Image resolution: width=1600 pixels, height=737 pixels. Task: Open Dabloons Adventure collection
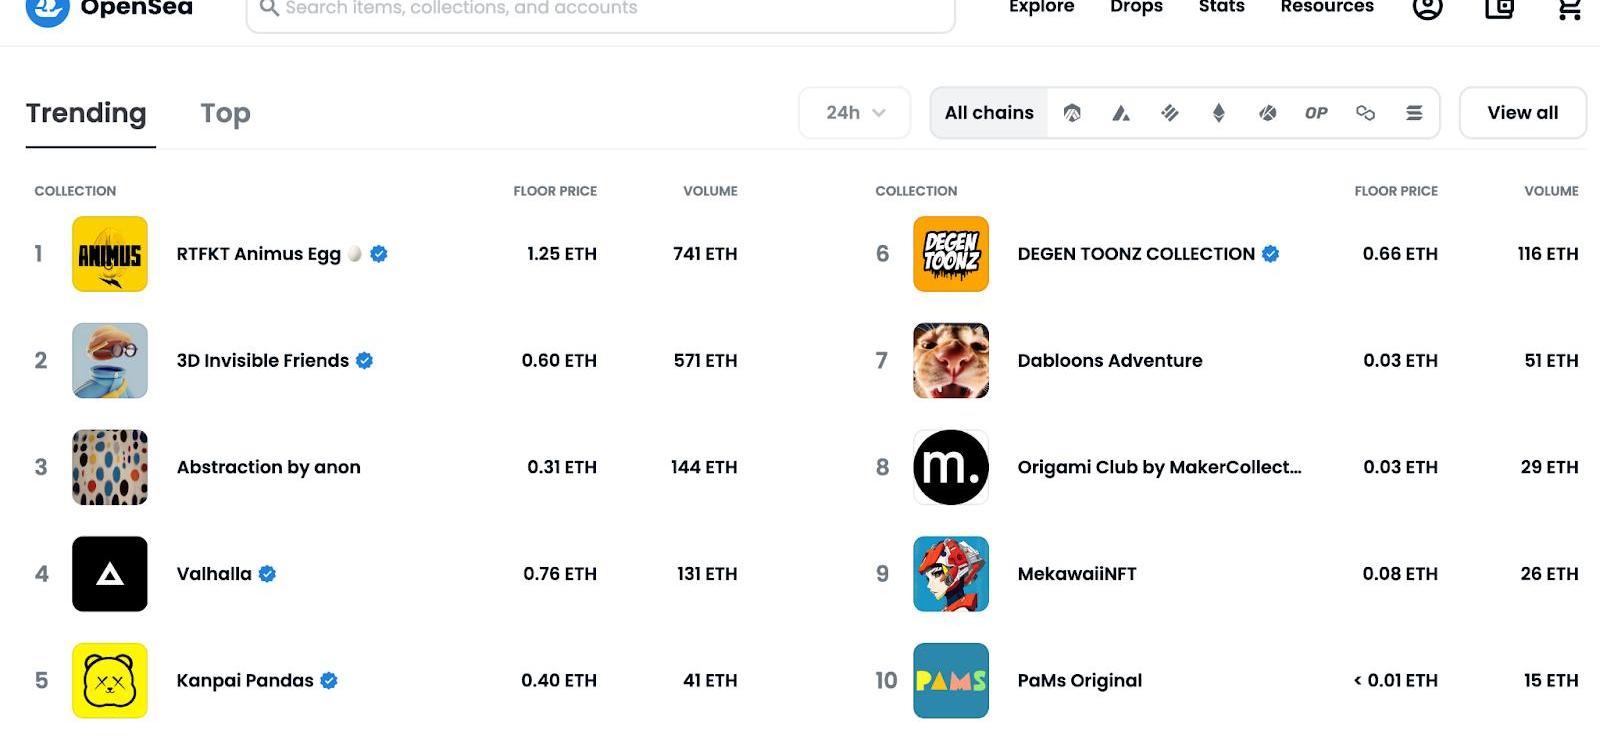point(1110,361)
